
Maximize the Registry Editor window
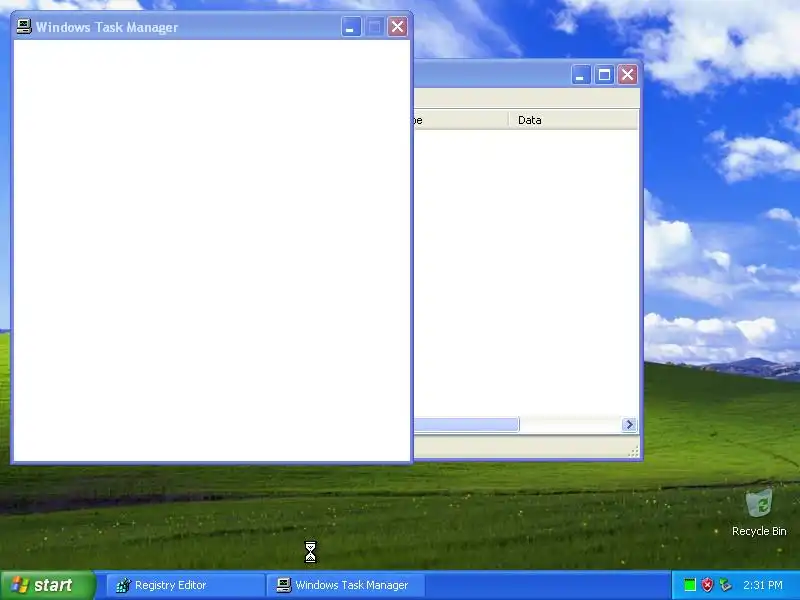point(604,75)
